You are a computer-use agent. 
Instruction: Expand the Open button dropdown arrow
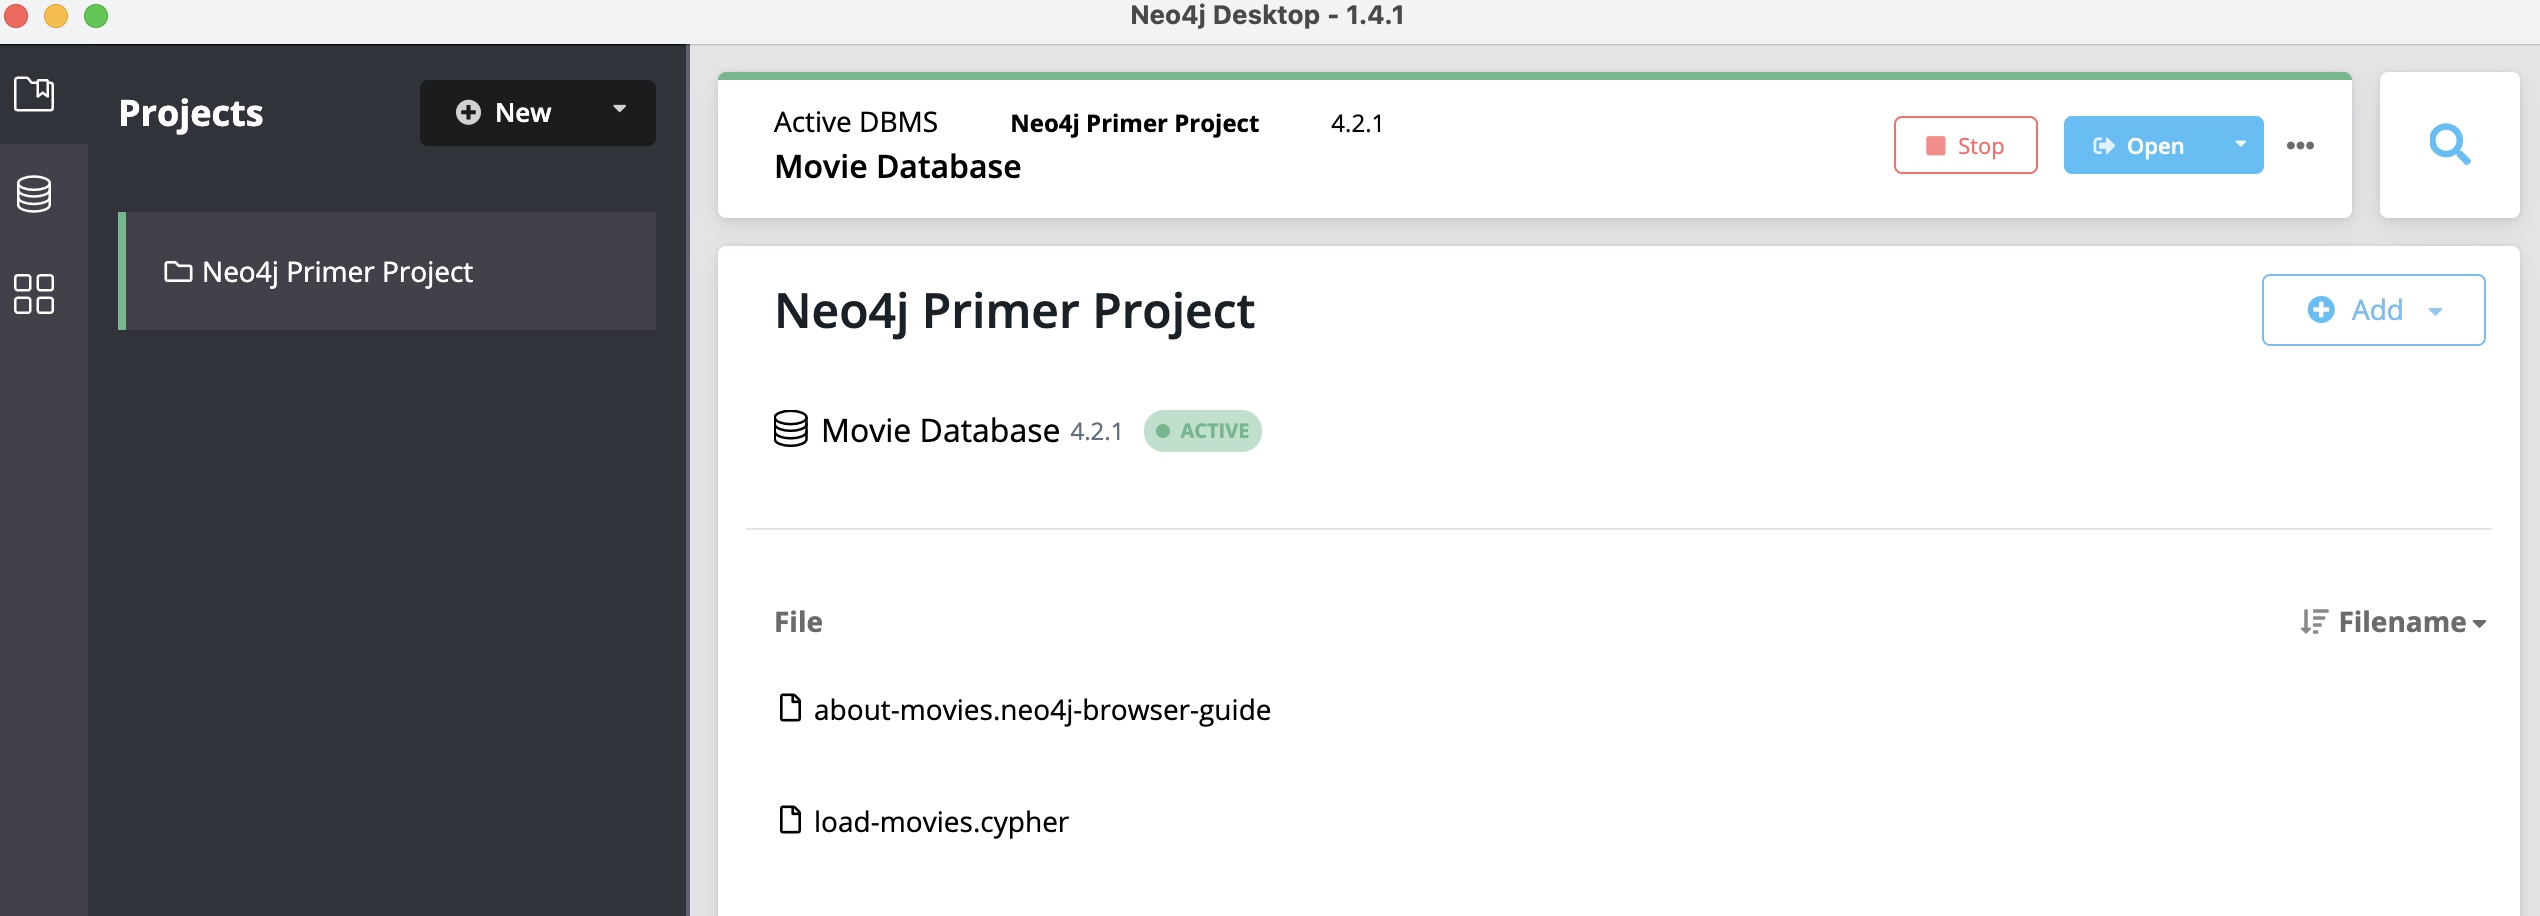click(2241, 145)
